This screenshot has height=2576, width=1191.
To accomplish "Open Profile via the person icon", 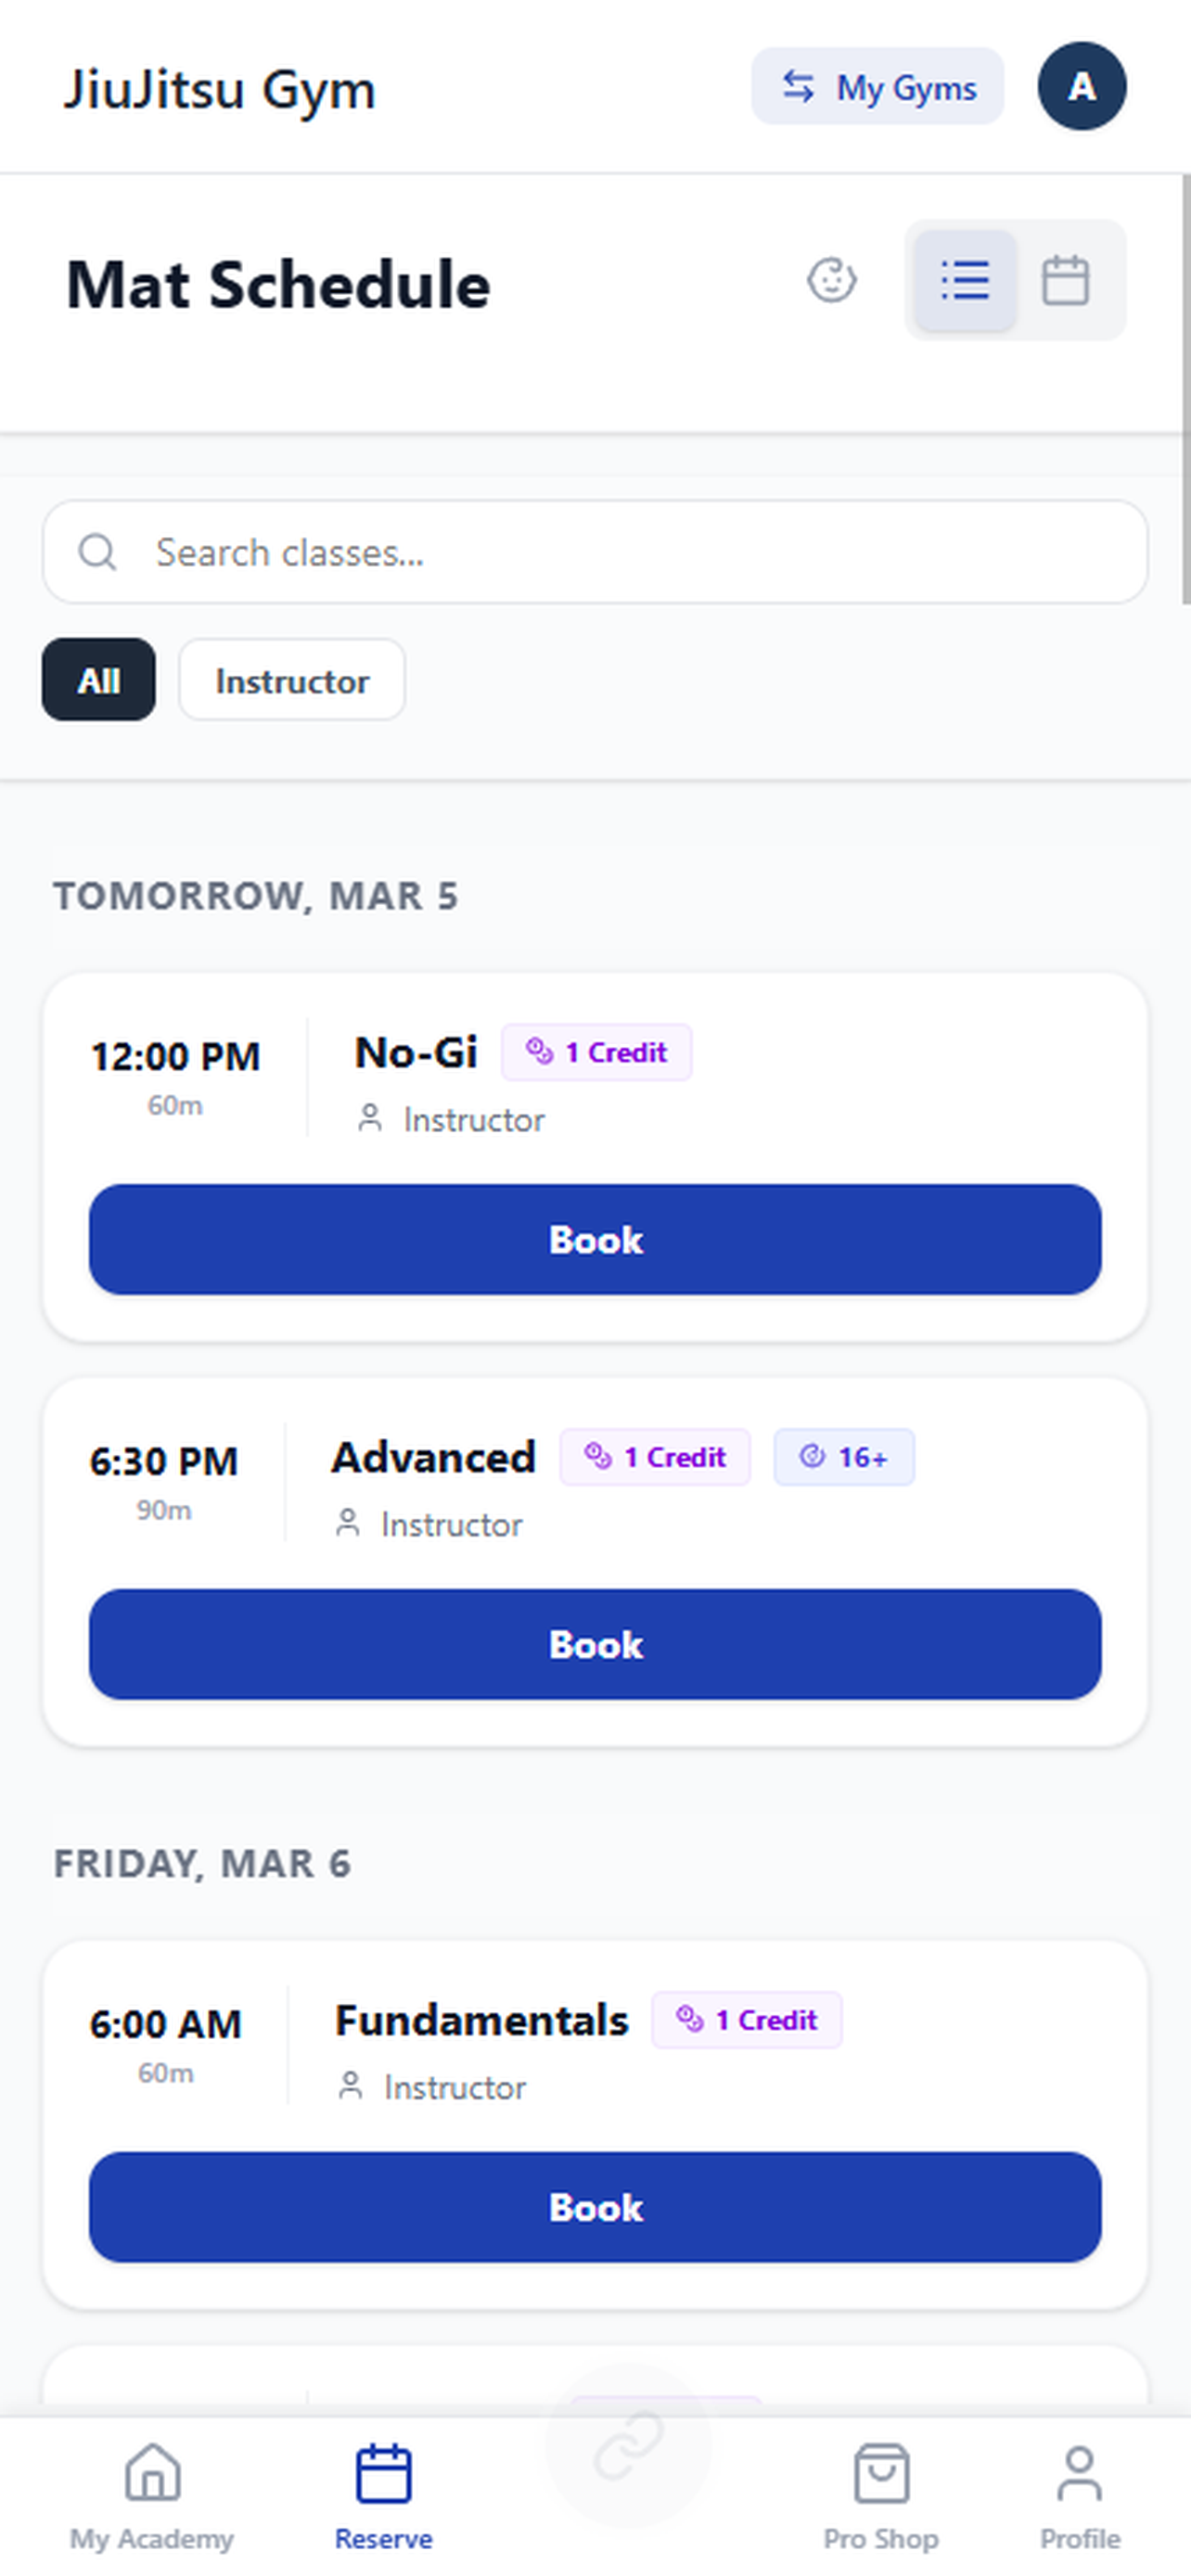I will 1078,2478.
